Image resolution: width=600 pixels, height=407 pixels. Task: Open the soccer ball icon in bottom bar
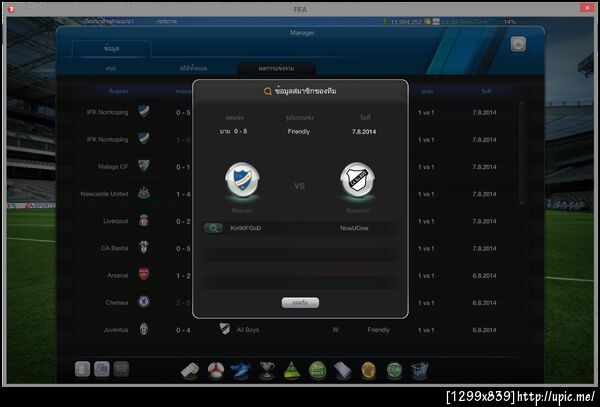pos(216,370)
